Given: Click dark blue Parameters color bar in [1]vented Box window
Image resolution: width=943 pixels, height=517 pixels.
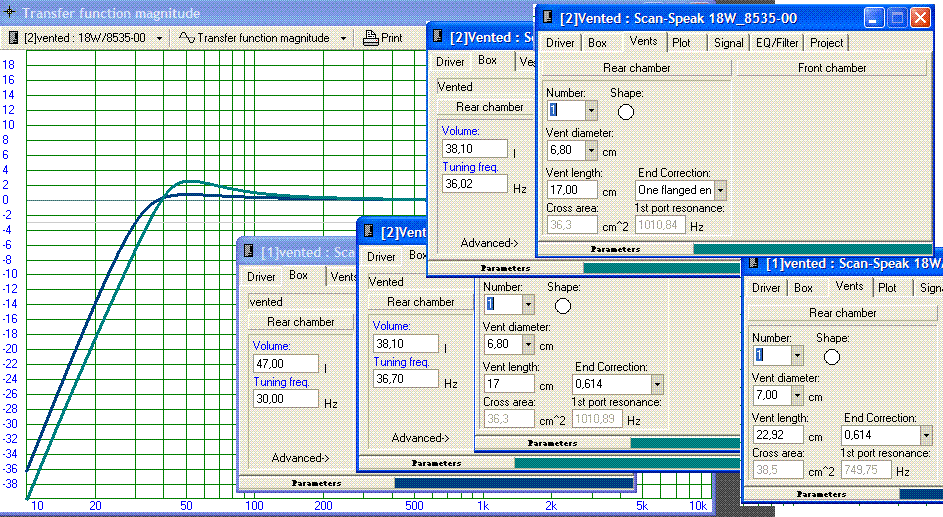Looking at the screenshot, I should coord(514,483).
